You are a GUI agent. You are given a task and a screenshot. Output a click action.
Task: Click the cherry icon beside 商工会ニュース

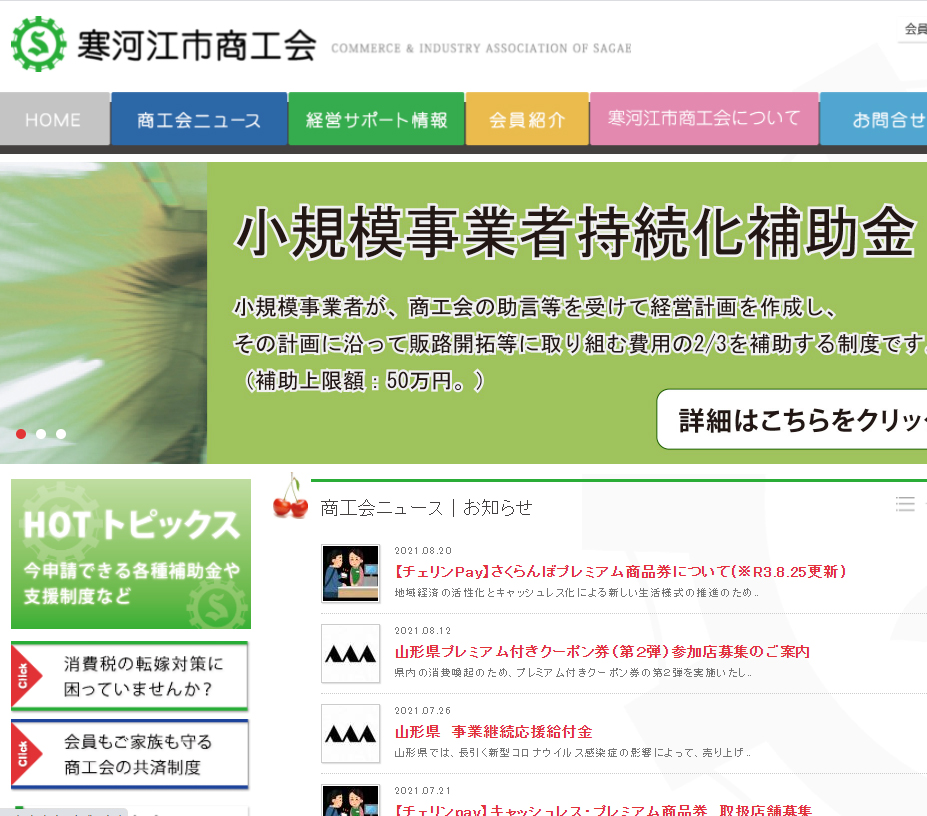(x=290, y=497)
